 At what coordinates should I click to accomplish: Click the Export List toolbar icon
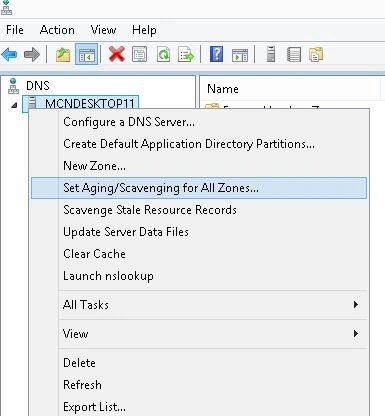coord(186,54)
